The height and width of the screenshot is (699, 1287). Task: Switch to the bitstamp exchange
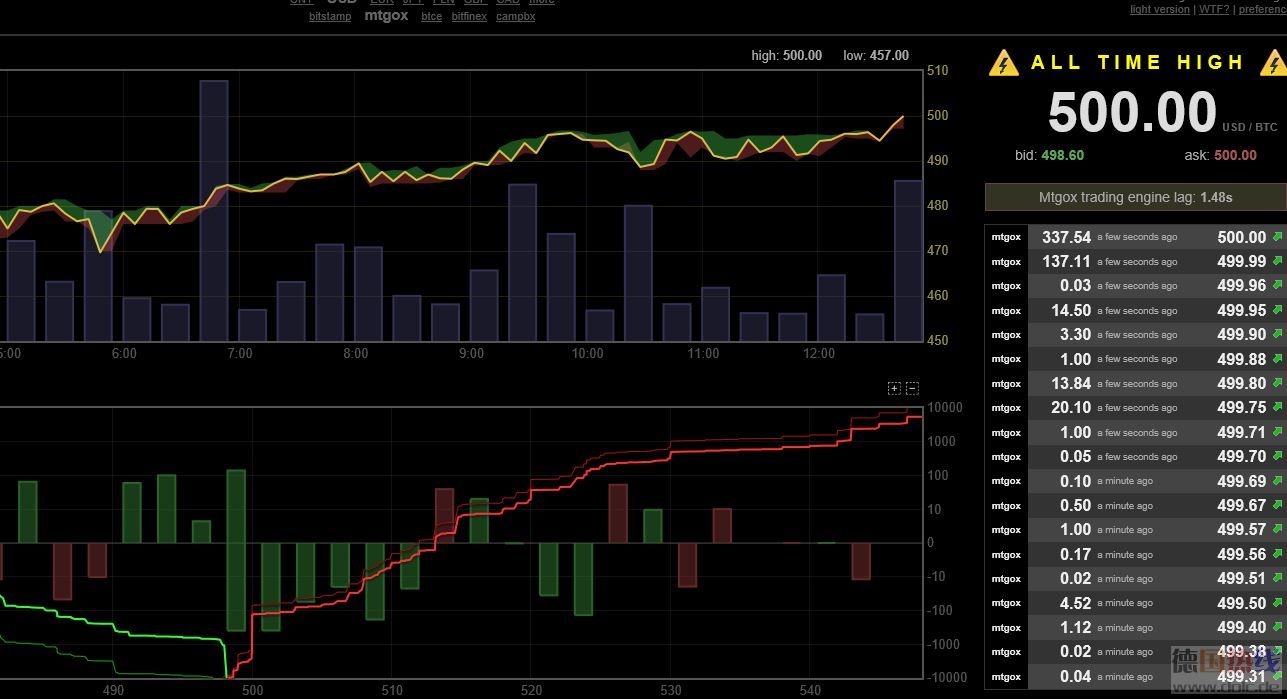[x=330, y=17]
